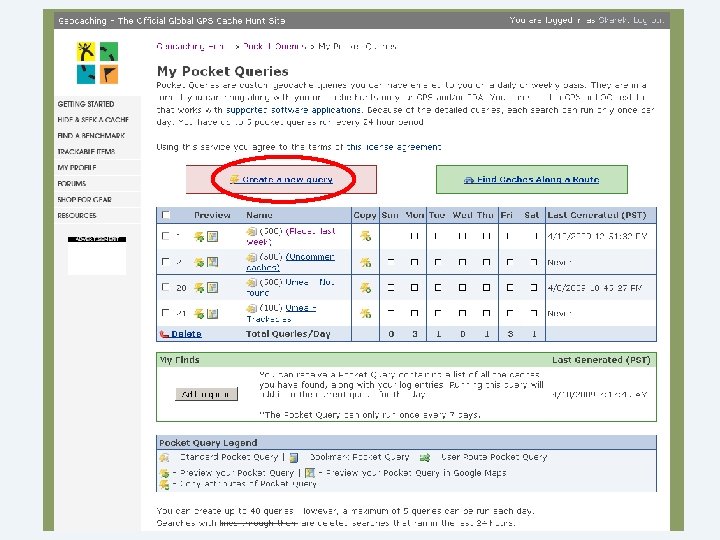Click the Pocket Queries breadcrumb link

pyautogui.click(x=274, y=46)
